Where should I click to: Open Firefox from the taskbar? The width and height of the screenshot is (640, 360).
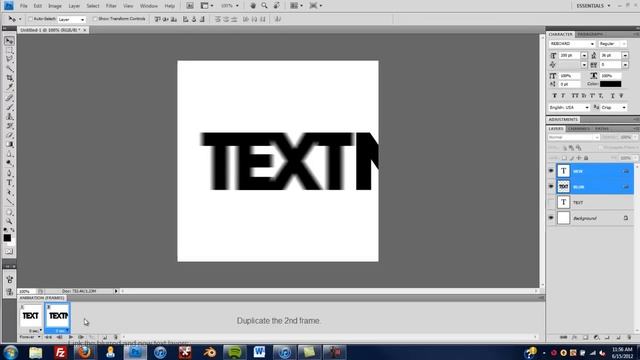click(85, 352)
